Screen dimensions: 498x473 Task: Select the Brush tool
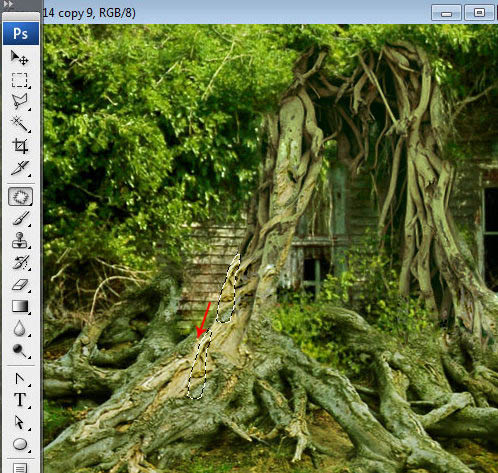pyautogui.click(x=20, y=219)
